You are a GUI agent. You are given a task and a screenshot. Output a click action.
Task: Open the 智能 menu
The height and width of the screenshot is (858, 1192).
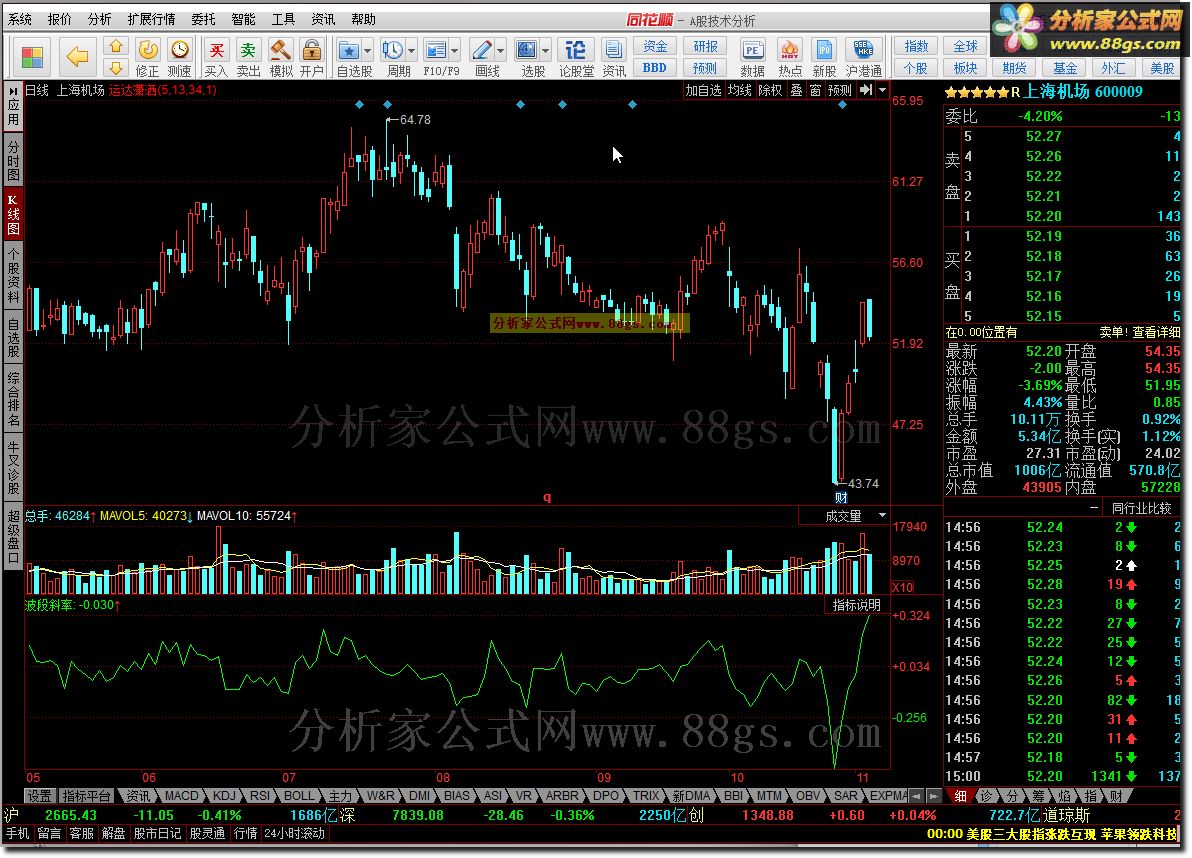243,19
